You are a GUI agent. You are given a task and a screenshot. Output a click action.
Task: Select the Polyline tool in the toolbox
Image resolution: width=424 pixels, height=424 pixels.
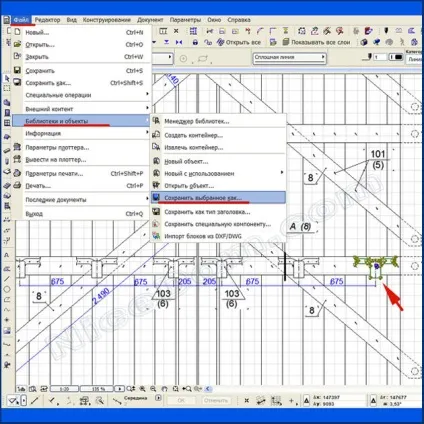pos(7,299)
